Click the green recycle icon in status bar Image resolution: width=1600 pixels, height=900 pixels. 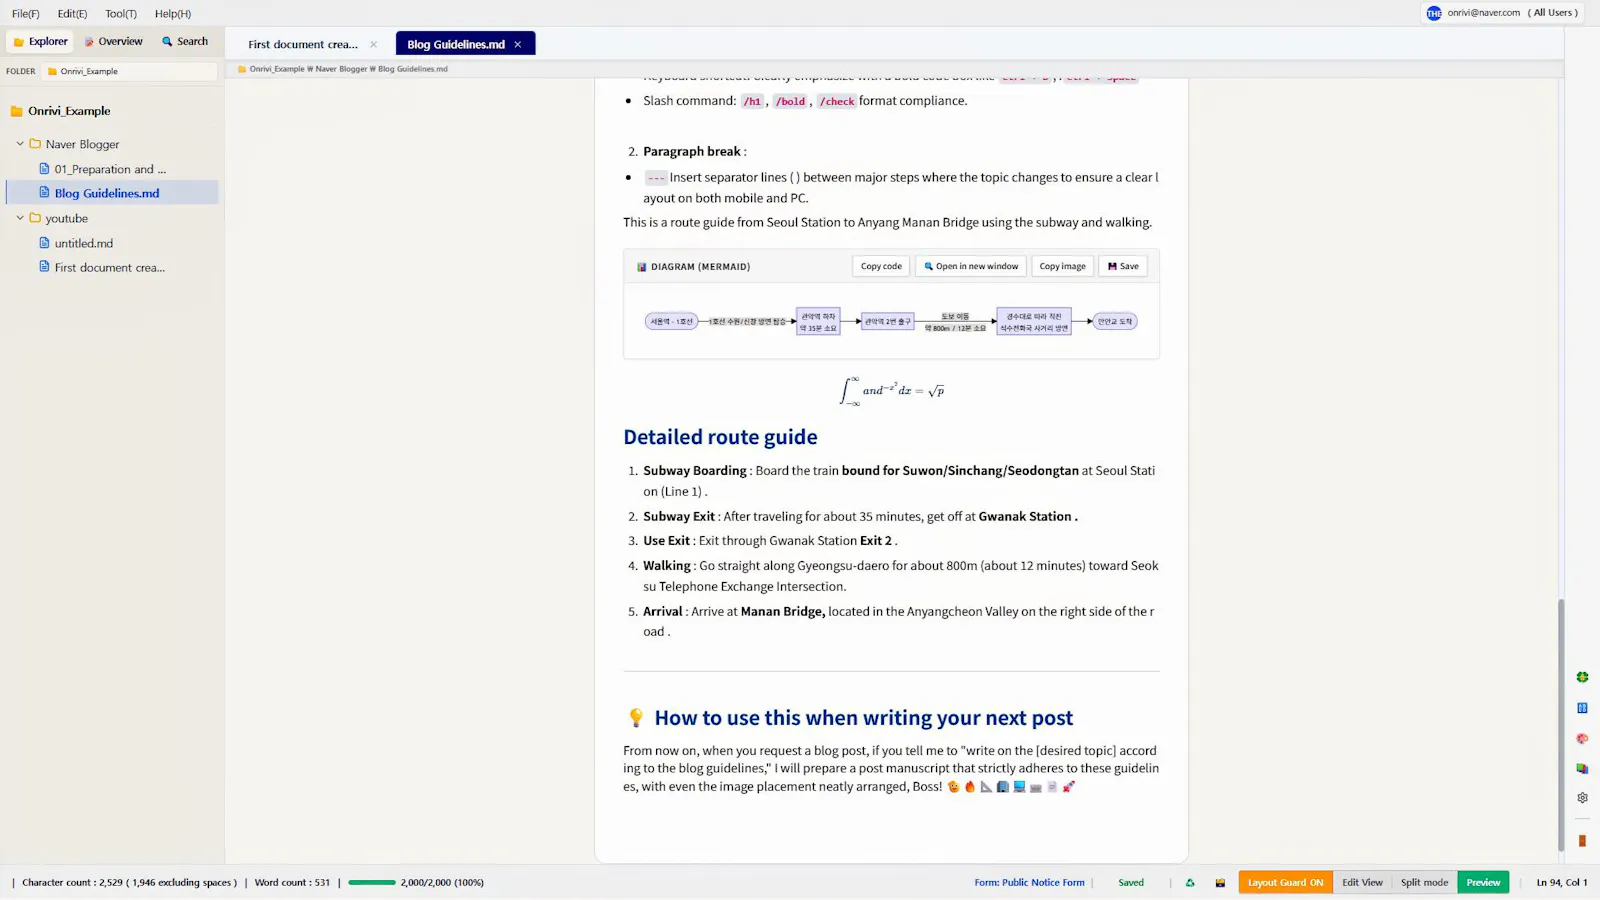tap(1190, 882)
